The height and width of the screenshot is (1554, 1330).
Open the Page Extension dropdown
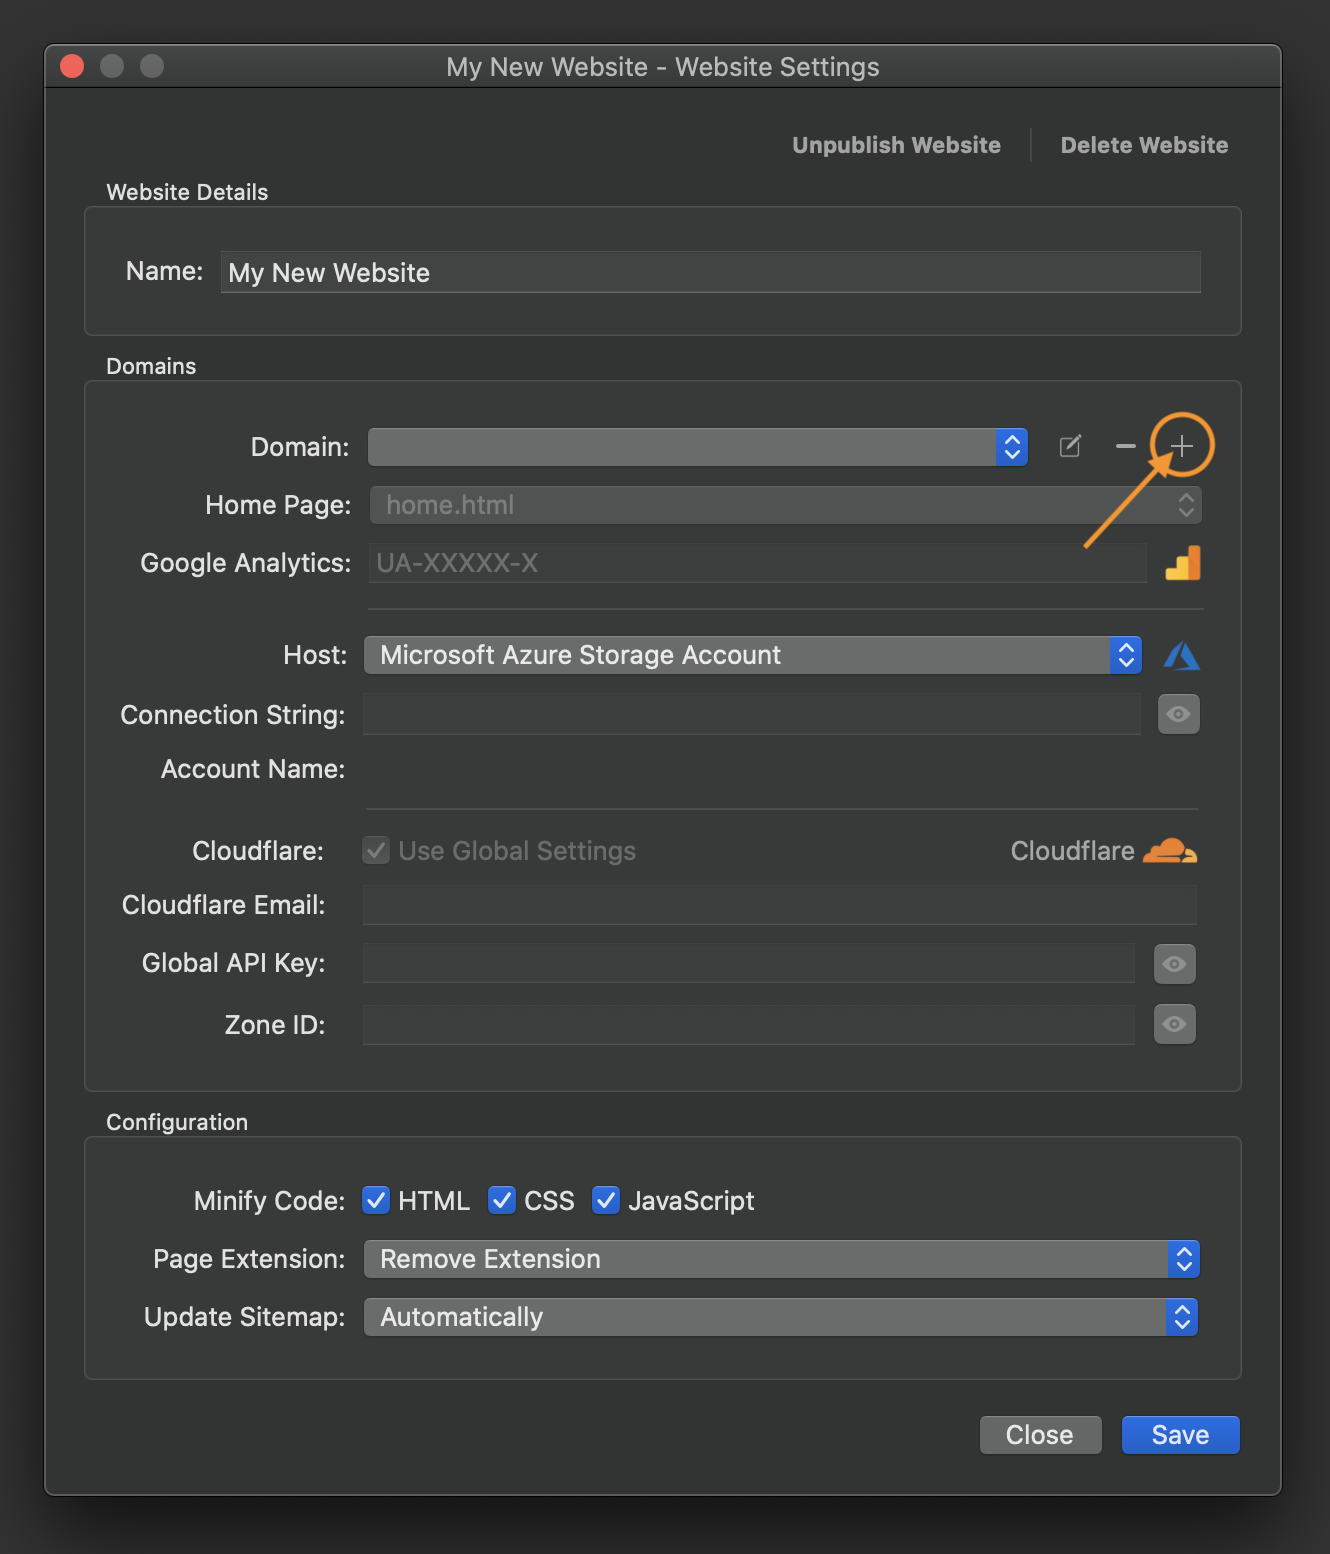(781, 1259)
